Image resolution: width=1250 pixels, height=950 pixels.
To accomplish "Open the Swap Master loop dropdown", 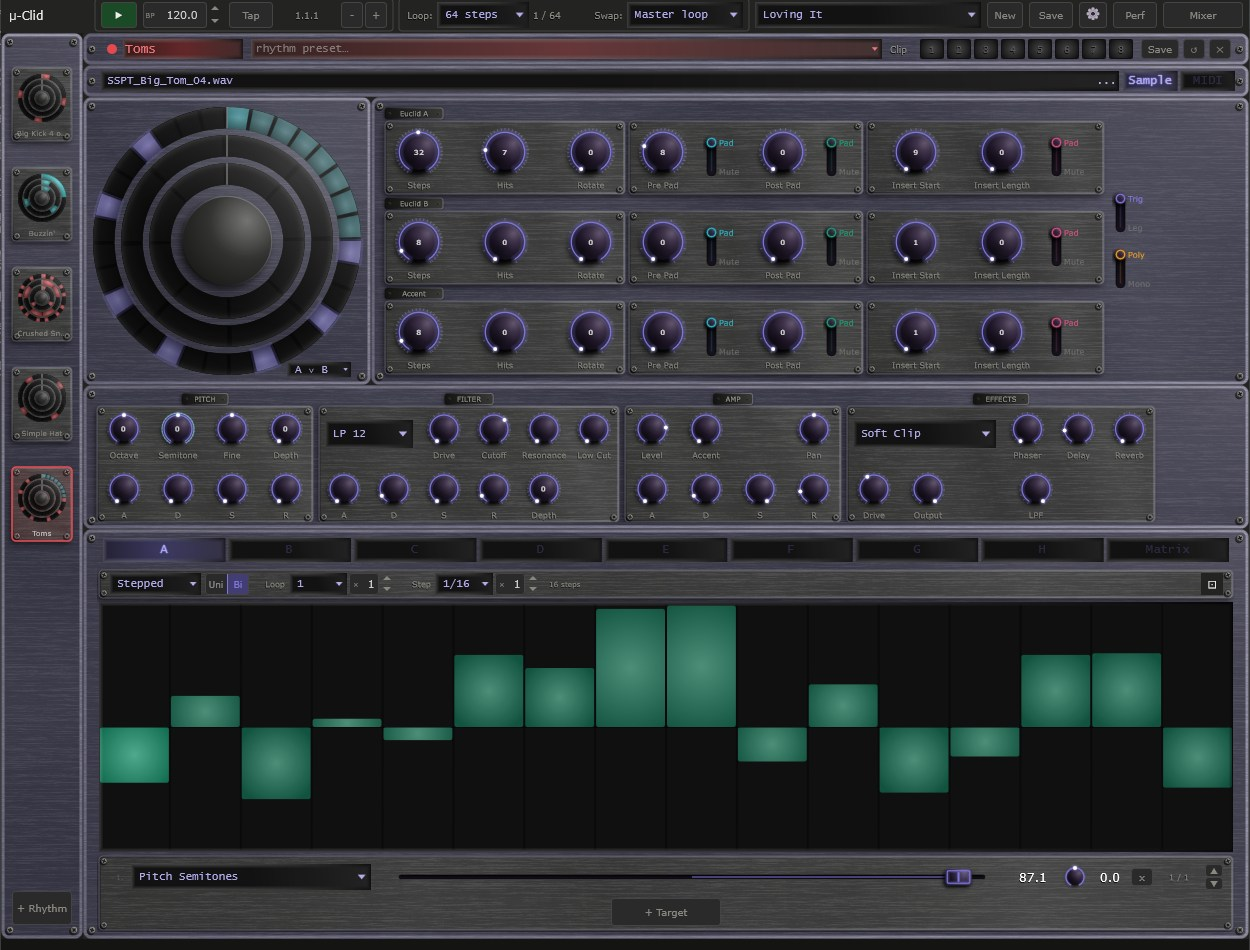I will [686, 15].
